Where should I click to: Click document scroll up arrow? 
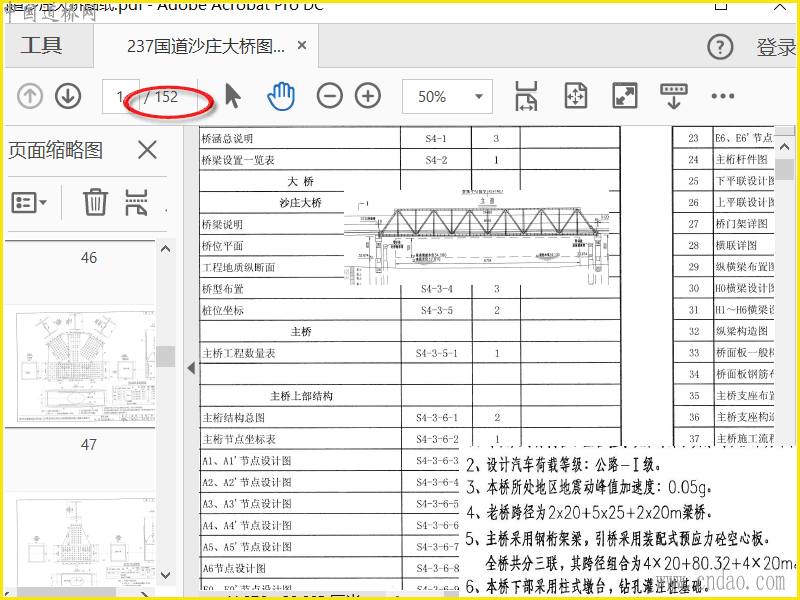click(785, 146)
